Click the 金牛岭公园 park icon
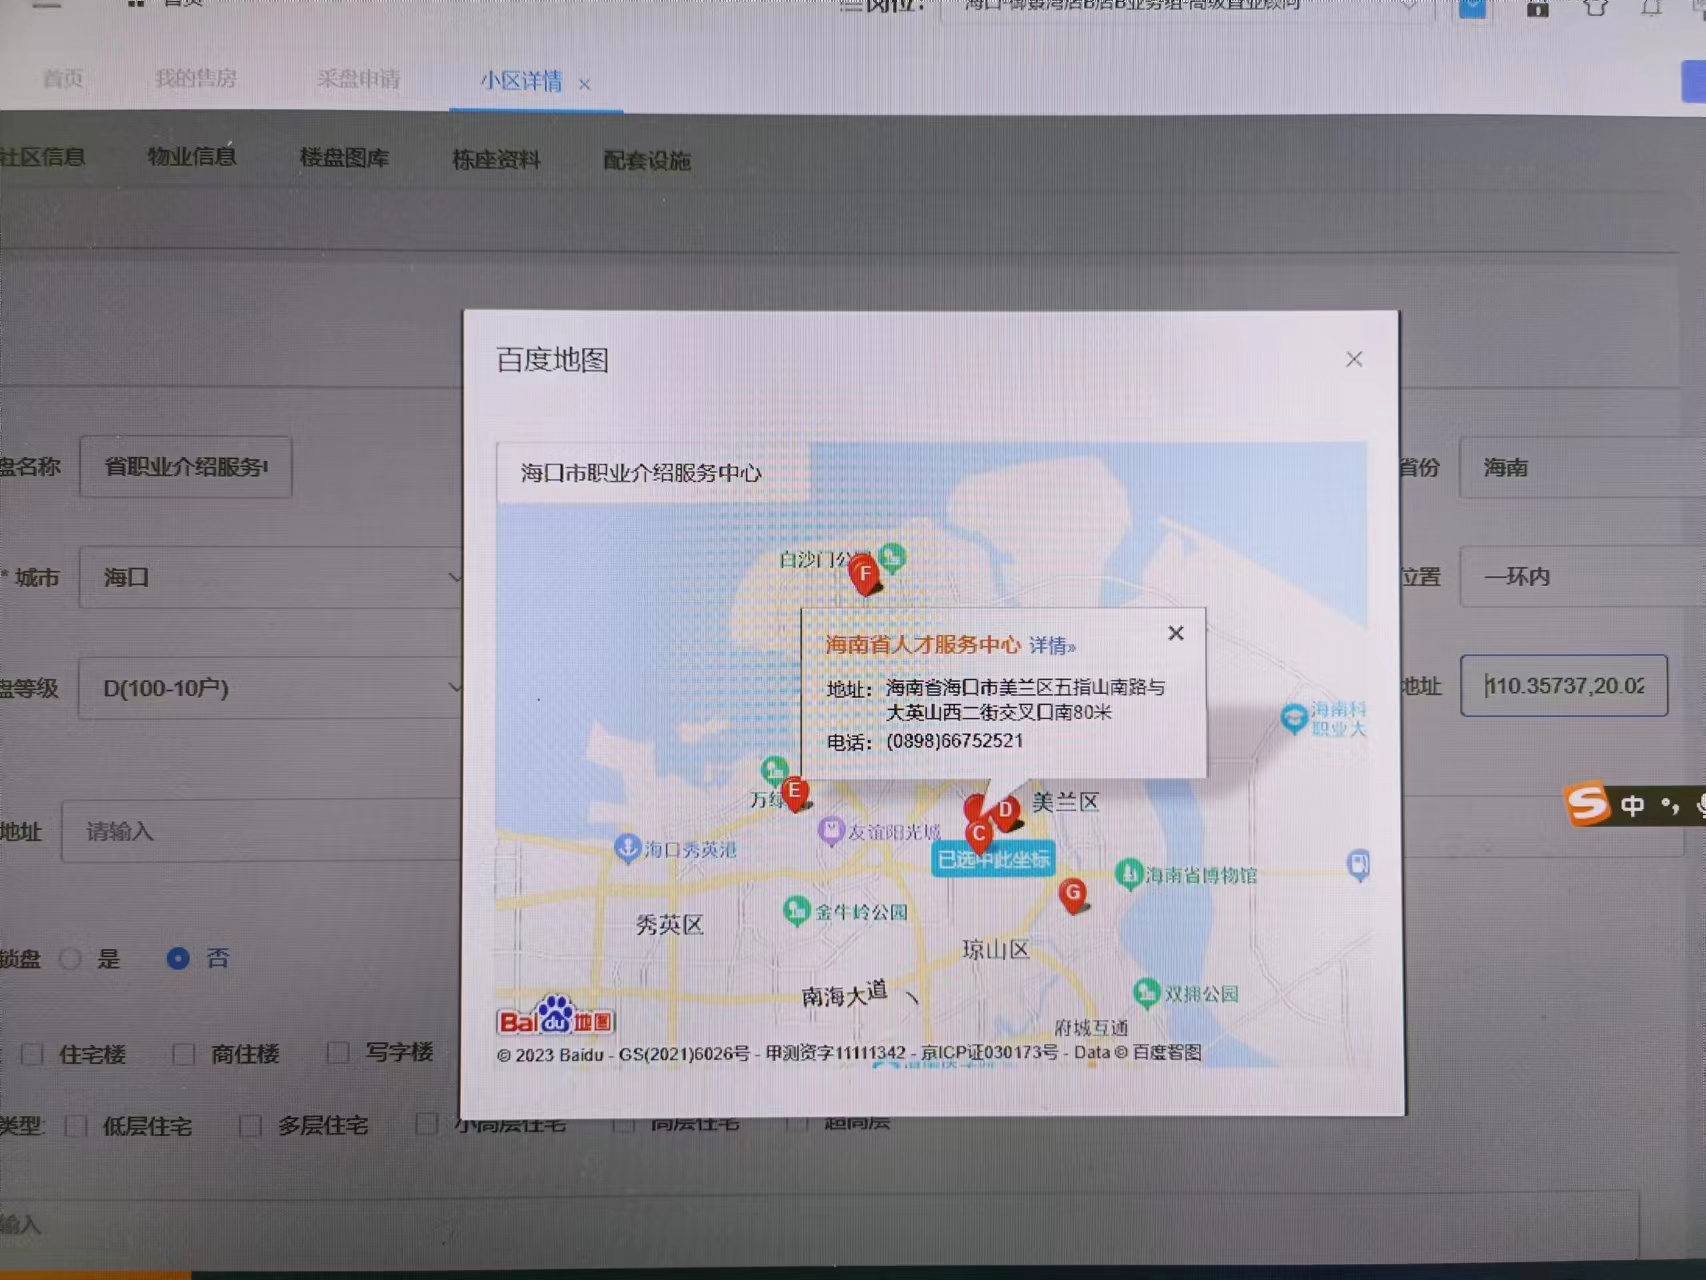 (796, 911)
